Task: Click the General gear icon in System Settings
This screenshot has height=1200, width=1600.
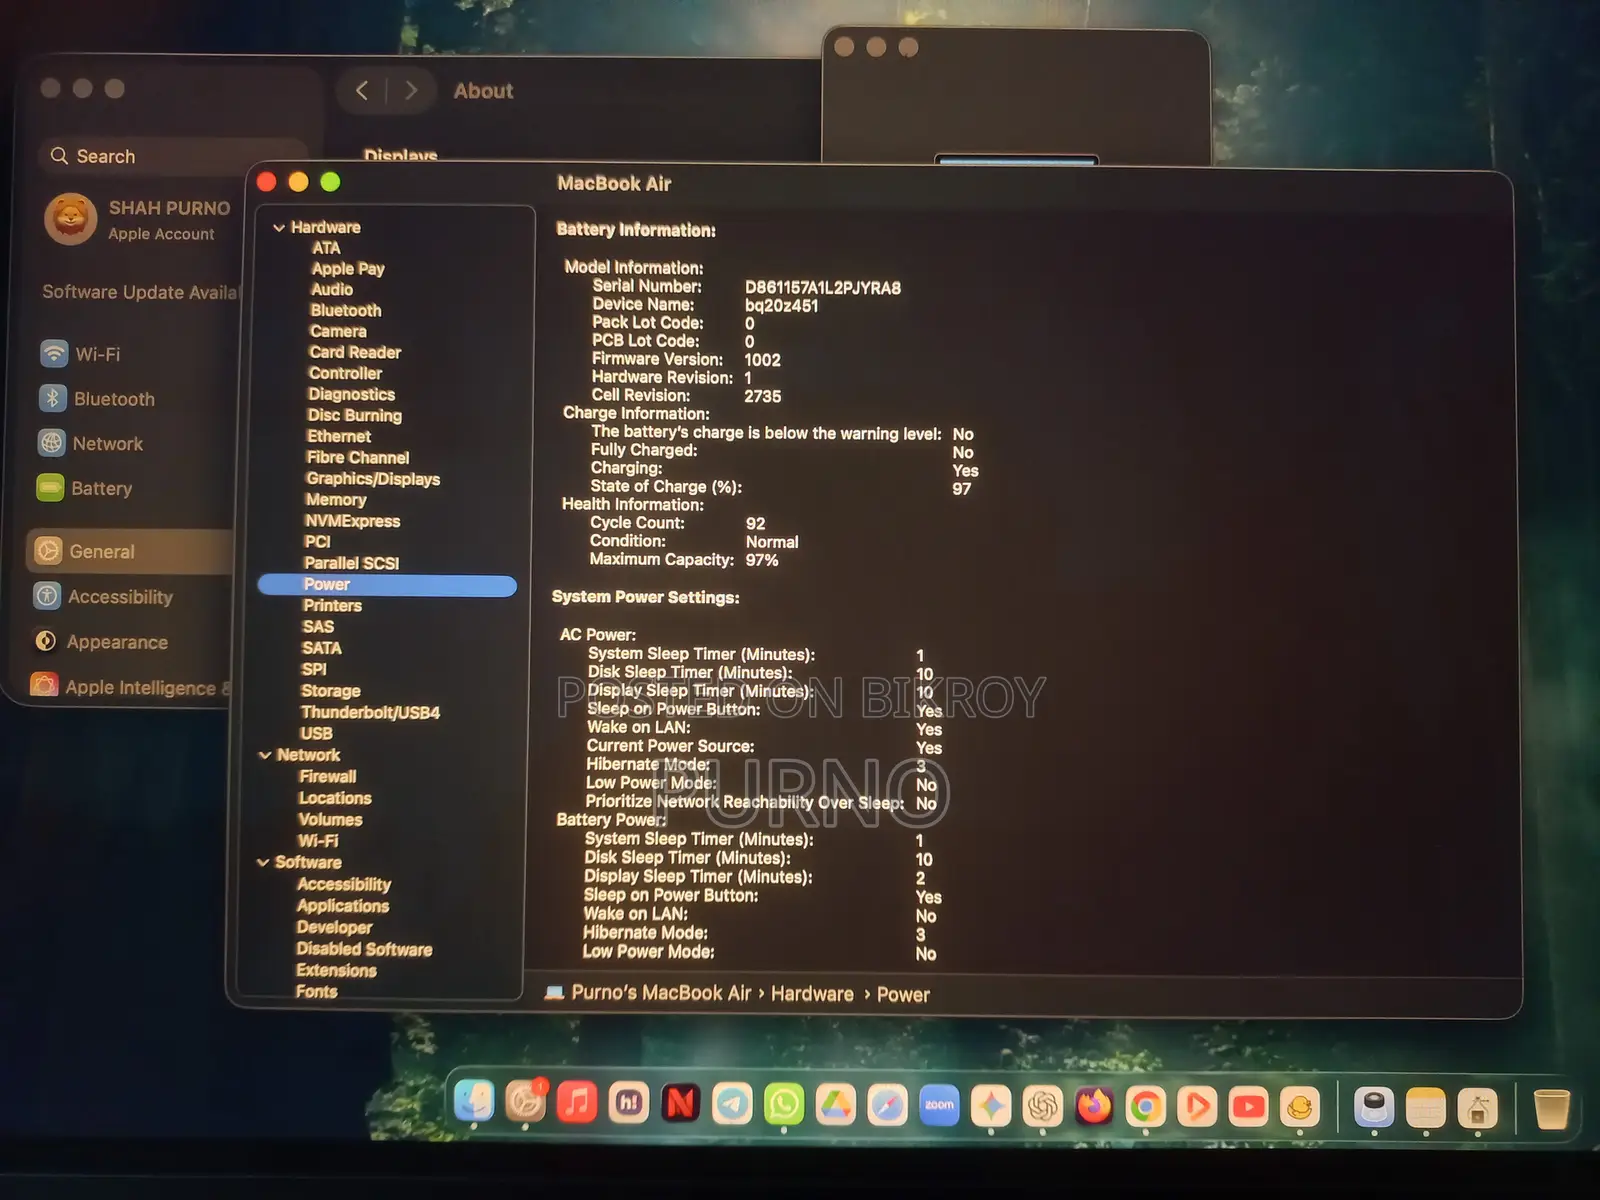Action: tap(48, 550)
